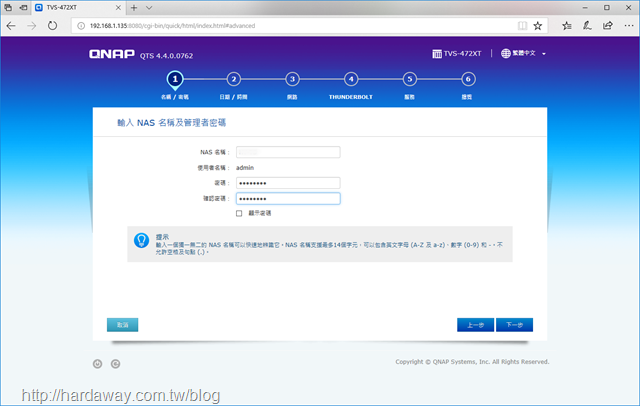Click the site info icon in address bar
The width and height of the screenshot is (640, 406).
click(x=81, y=26)
